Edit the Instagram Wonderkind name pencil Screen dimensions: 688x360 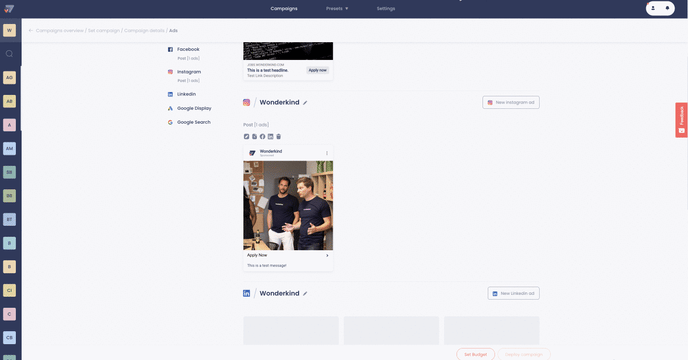[x=305, y=103]
